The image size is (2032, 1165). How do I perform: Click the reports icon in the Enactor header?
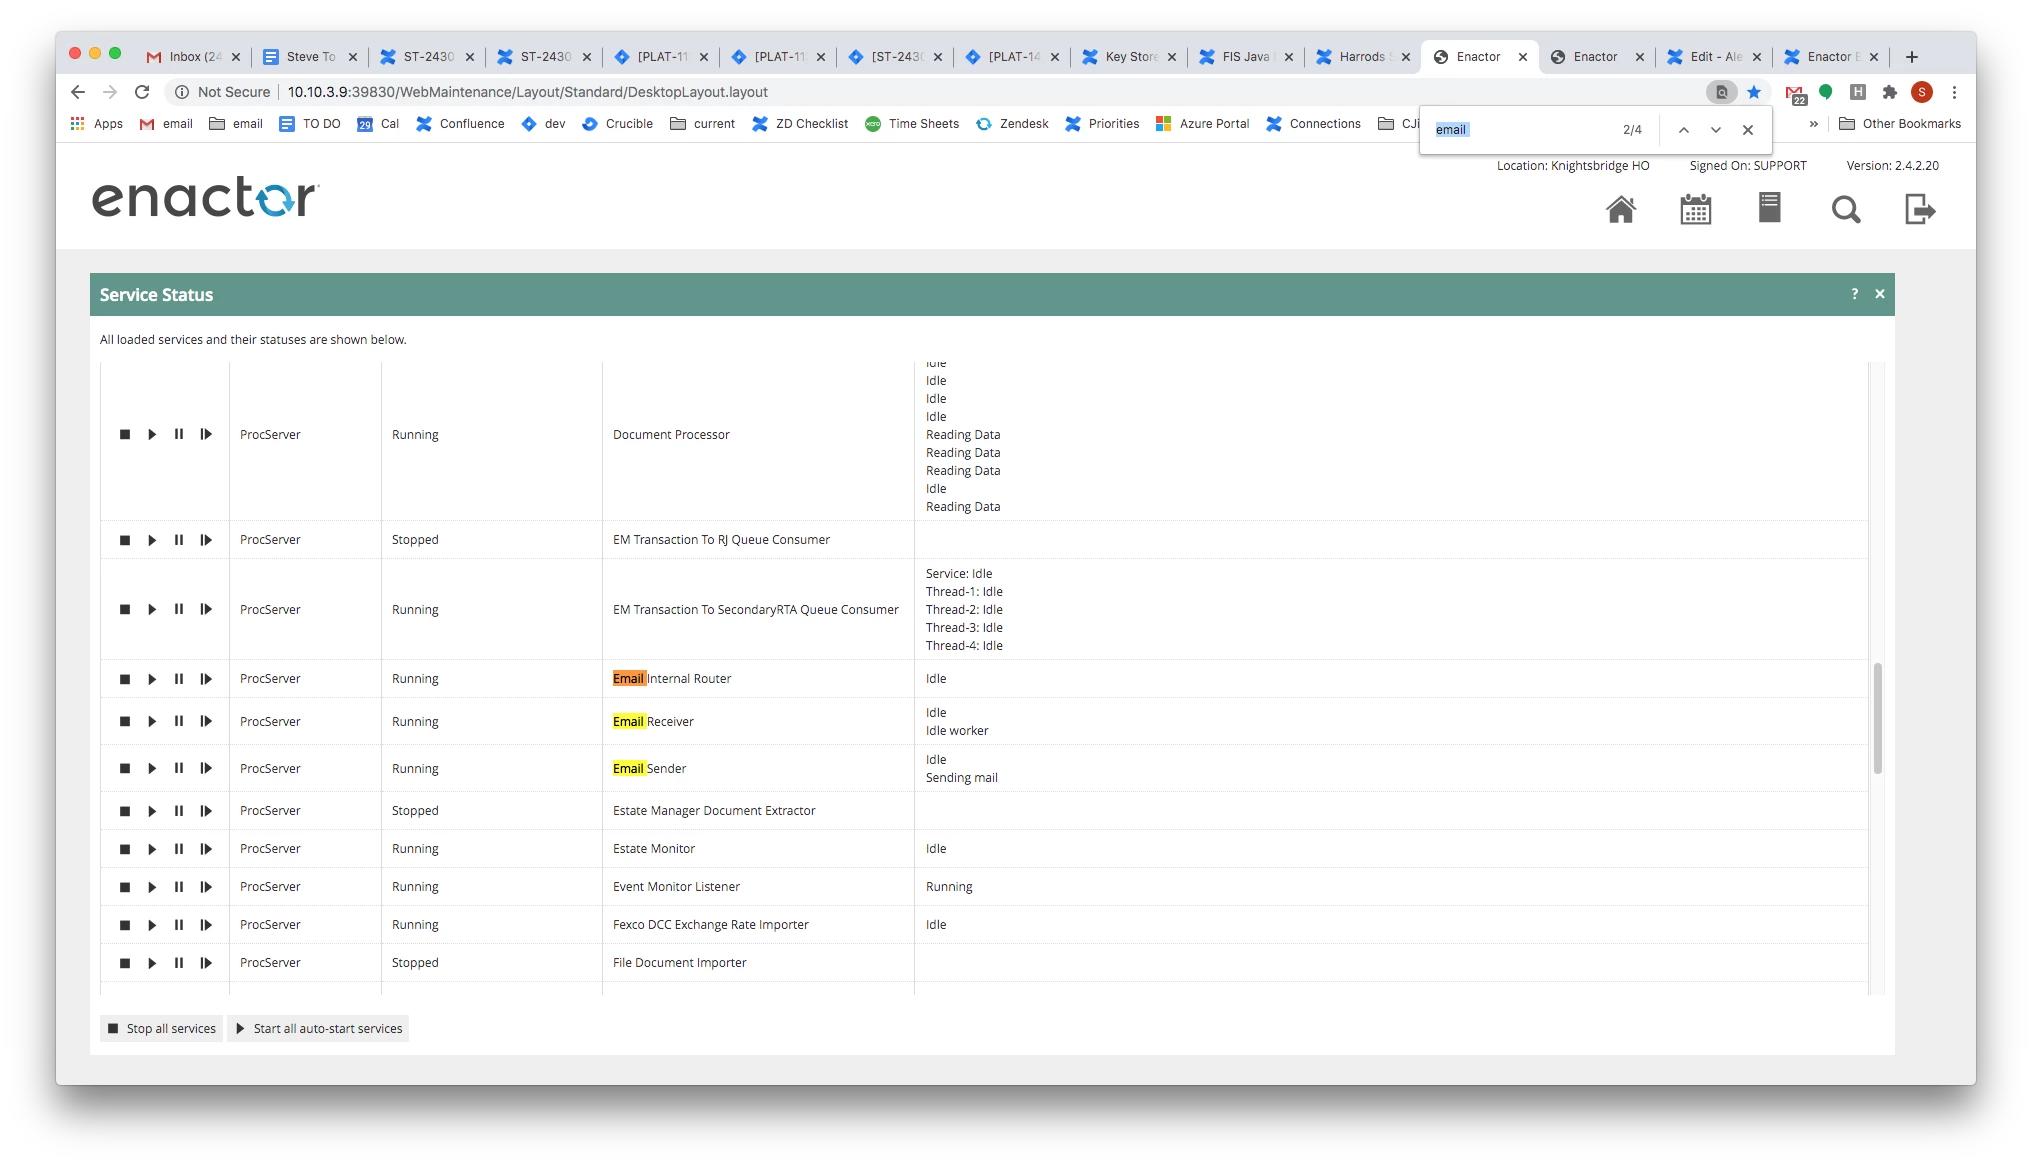pos(1770,209)
